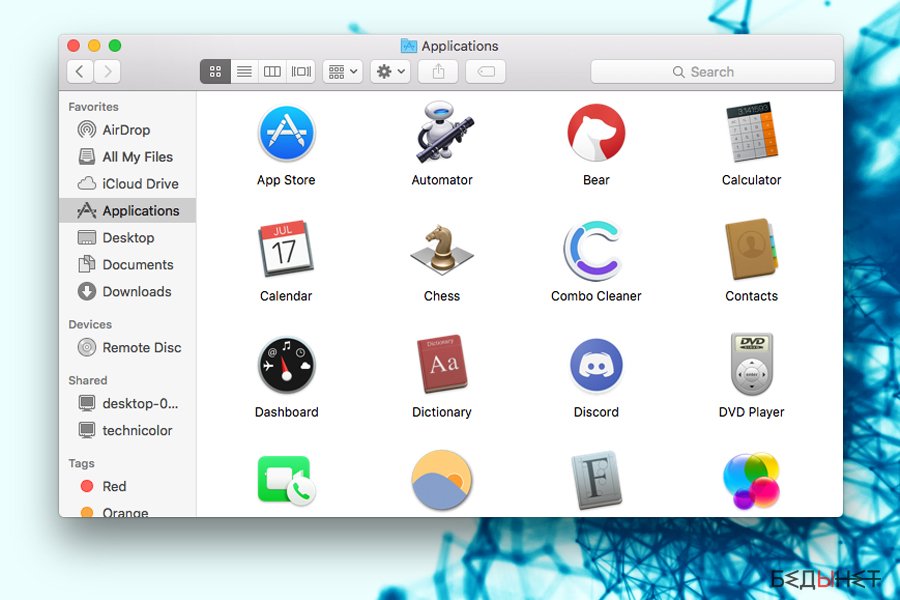Screen dimensions: 900x600
Task: Click the green zoom window button
Action: (115, 45)
